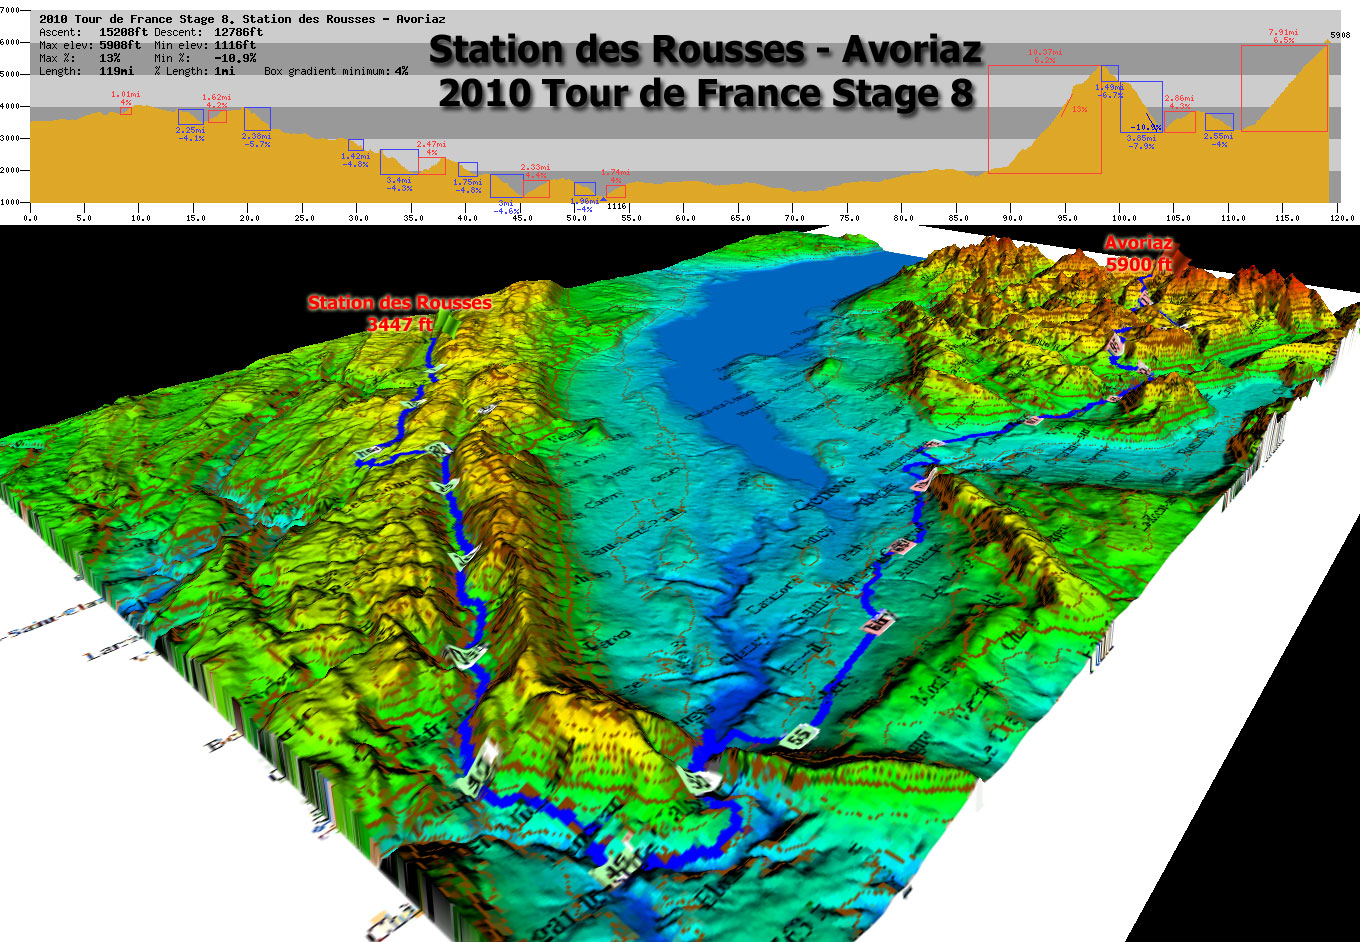Click the "Station des Rousses - Avoriaz" large title
The width and height of the screenshot is (1360, 942).
706,50
